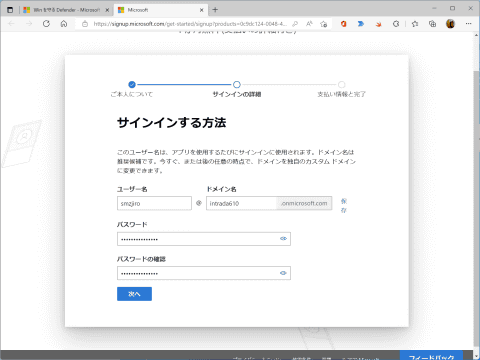Click the .onmicrosoft.com suffix text
This screenshot has height=360, width=480.
[x=304, y=203]
